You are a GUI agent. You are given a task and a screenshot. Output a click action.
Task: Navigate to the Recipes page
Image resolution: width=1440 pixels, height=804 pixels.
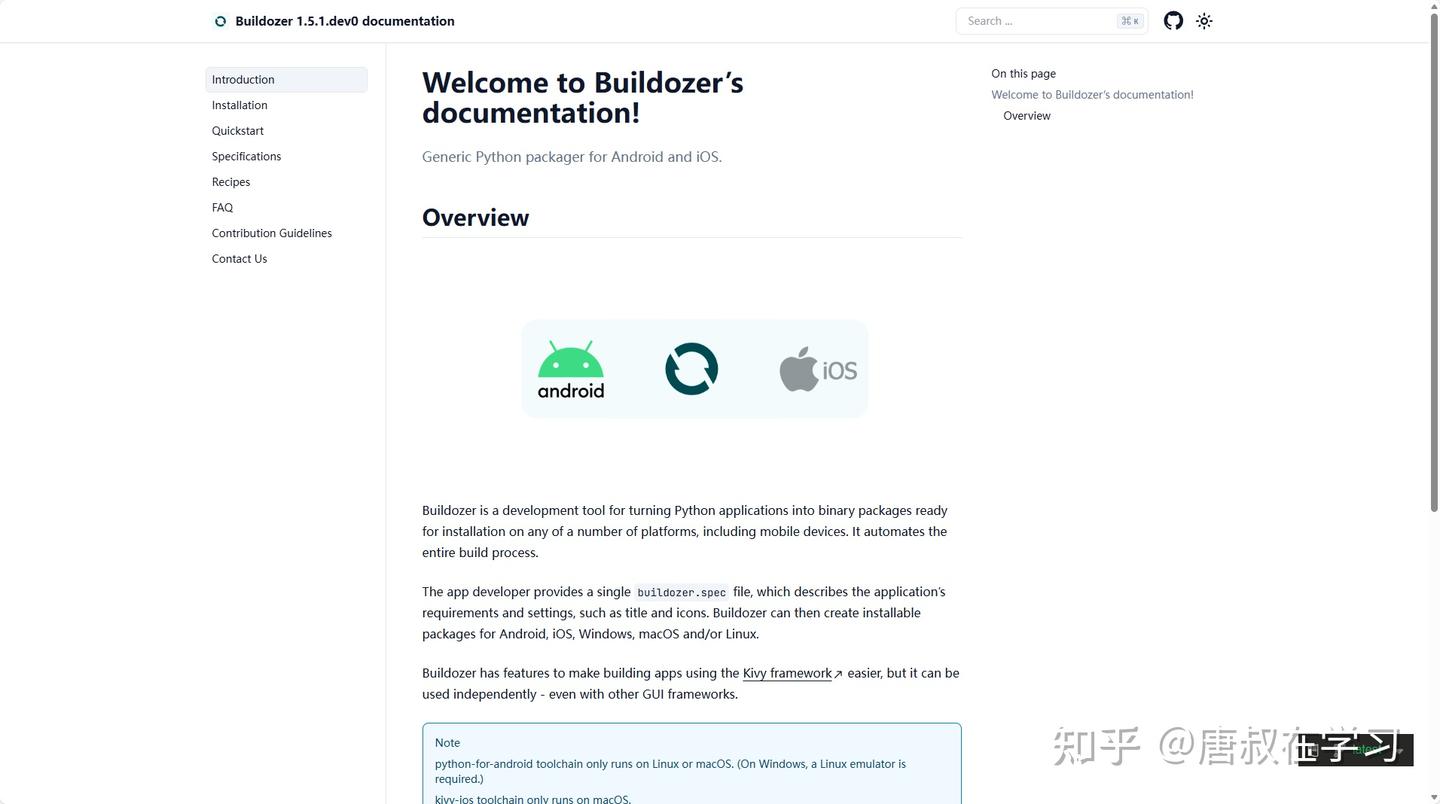pos(231,182)
